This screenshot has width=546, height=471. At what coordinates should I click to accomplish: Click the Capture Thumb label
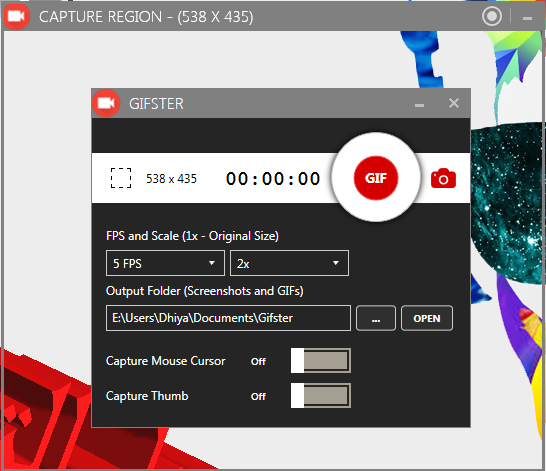coord(147,396)
